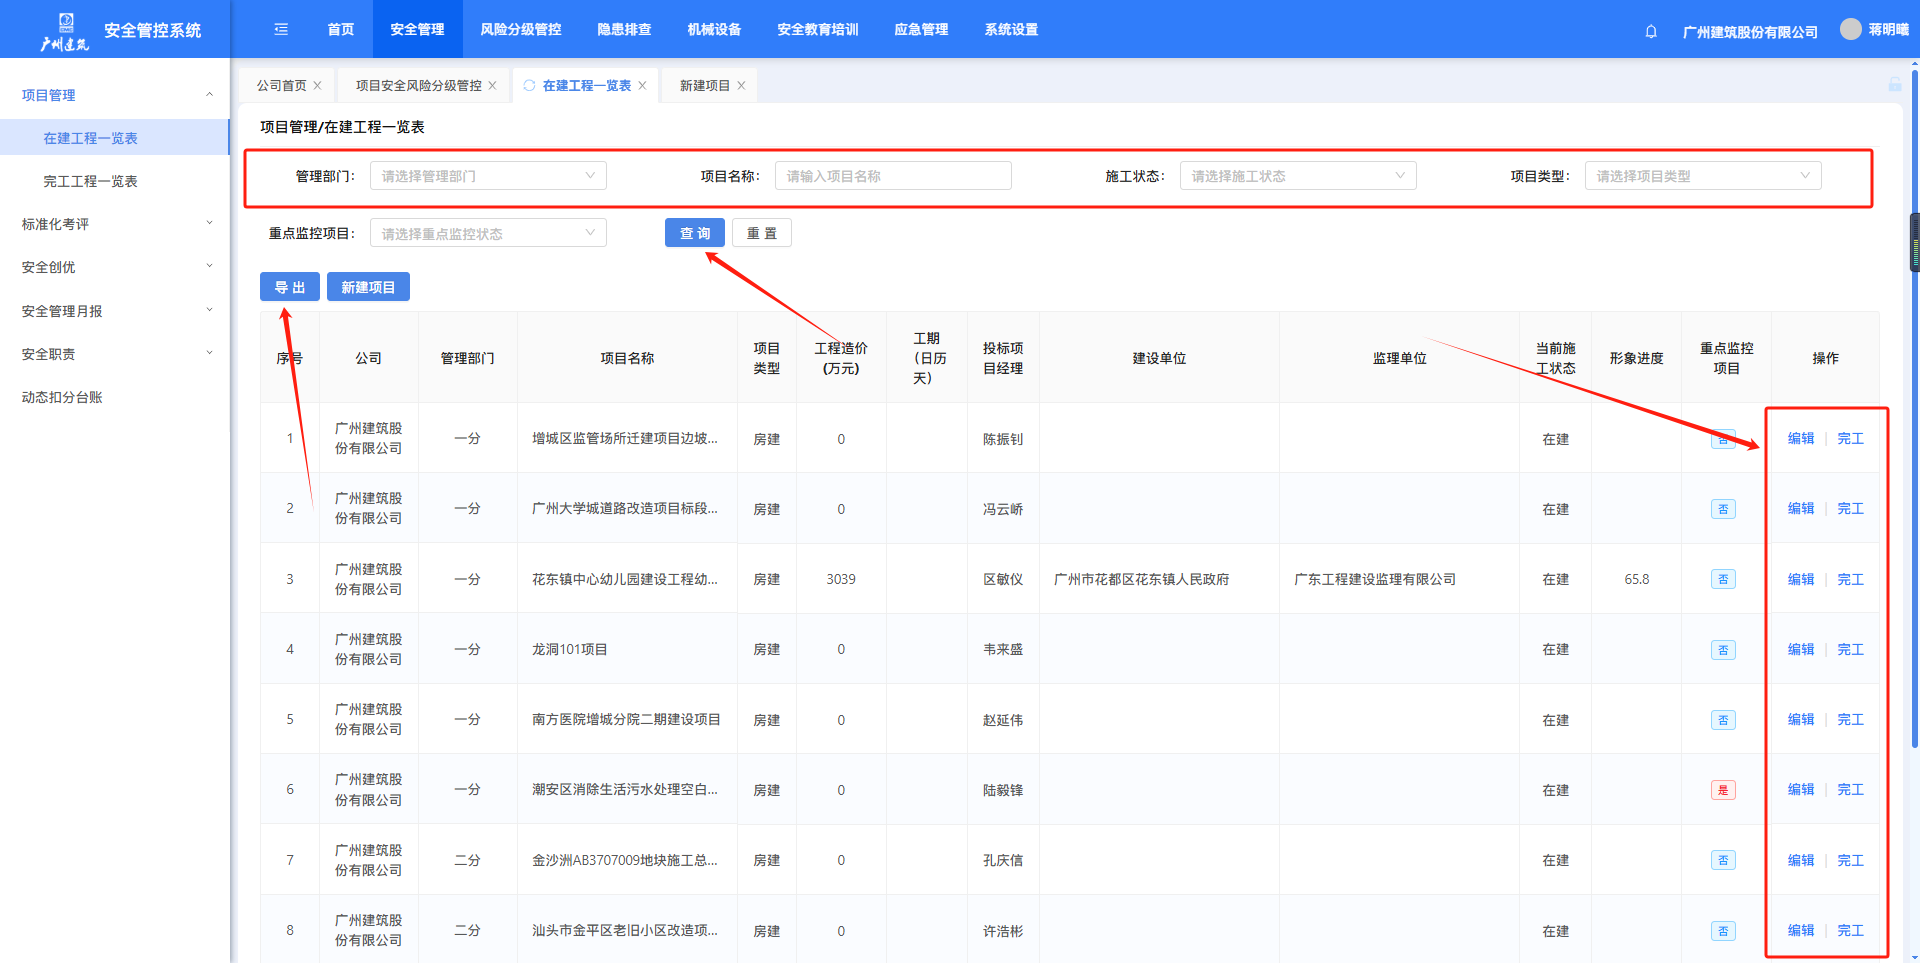Select 完工工程一览表 in the sidebar

click(x=90, y=181)
